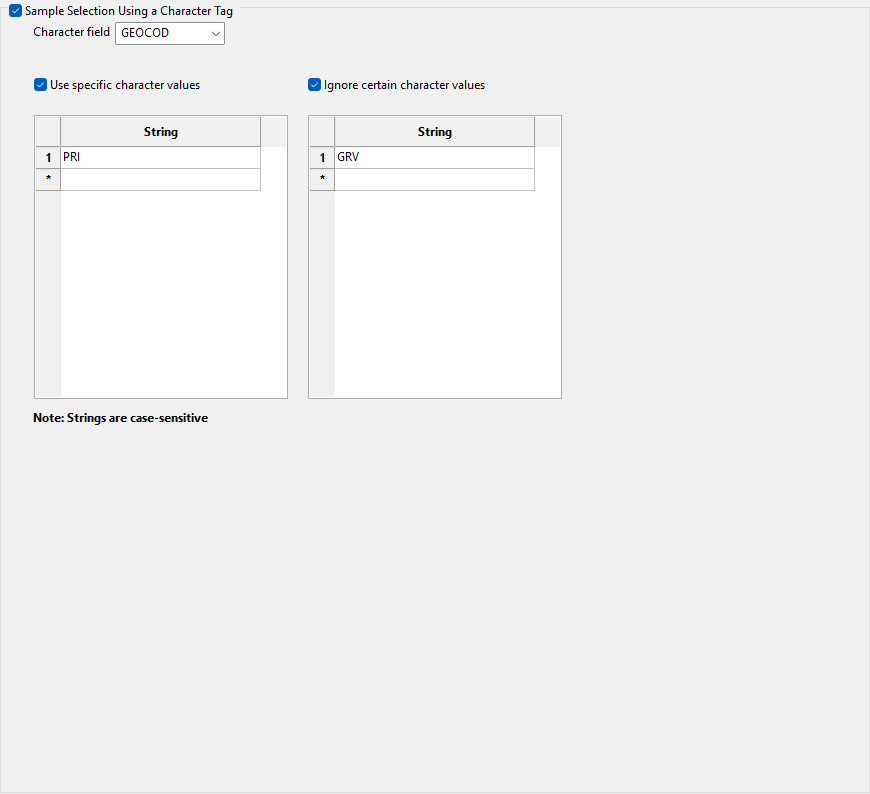
Task: Select row header 1 beside GRV
Action: coord(322,158)
